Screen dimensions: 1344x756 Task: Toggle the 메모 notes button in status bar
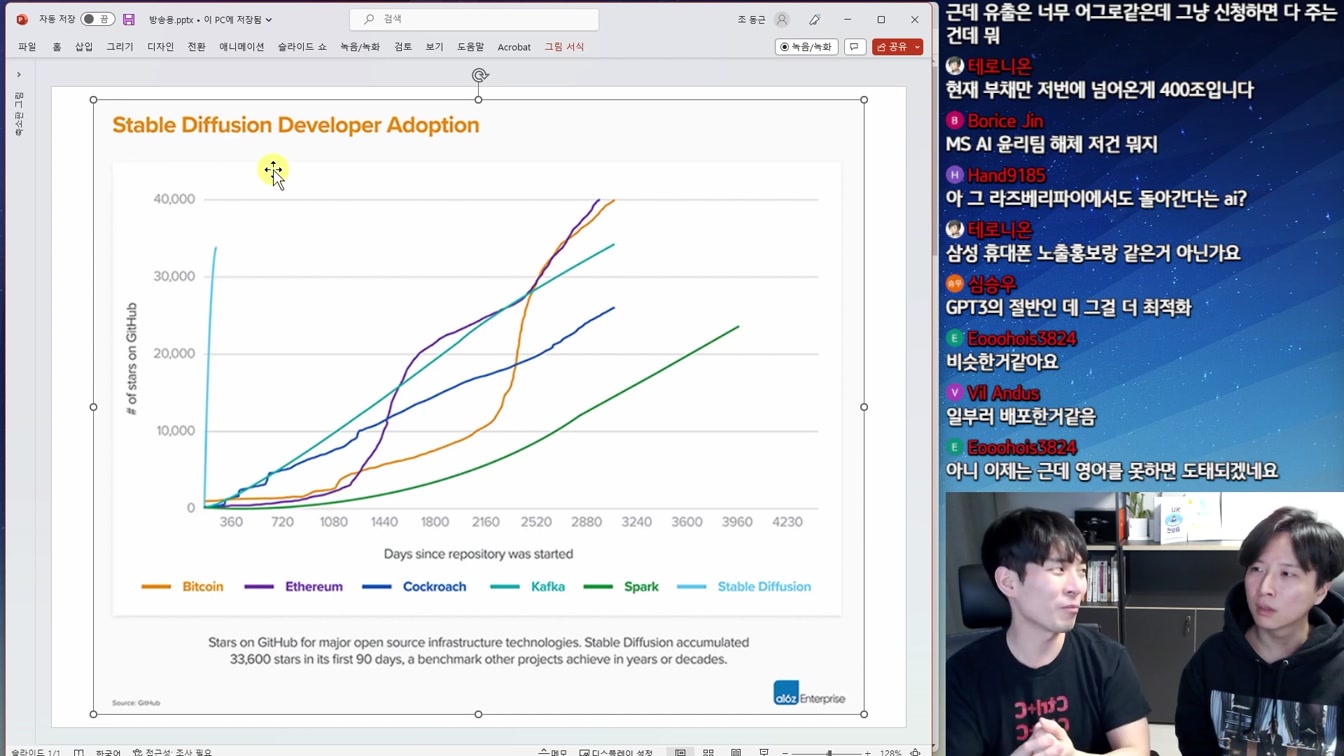click(x=553, y=752)
